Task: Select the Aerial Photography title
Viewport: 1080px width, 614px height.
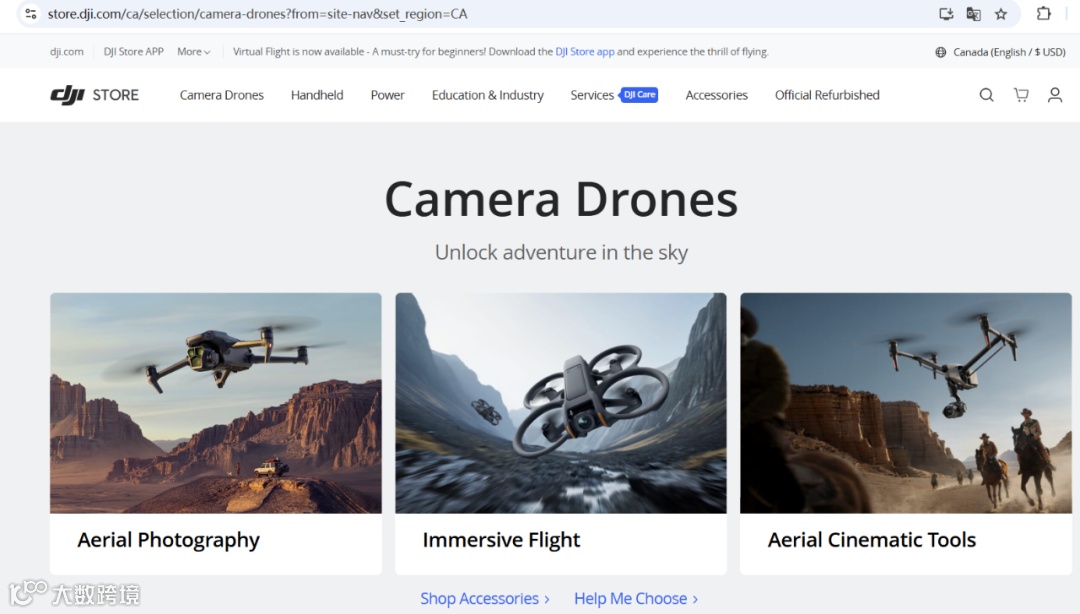Action: (168, 540)
